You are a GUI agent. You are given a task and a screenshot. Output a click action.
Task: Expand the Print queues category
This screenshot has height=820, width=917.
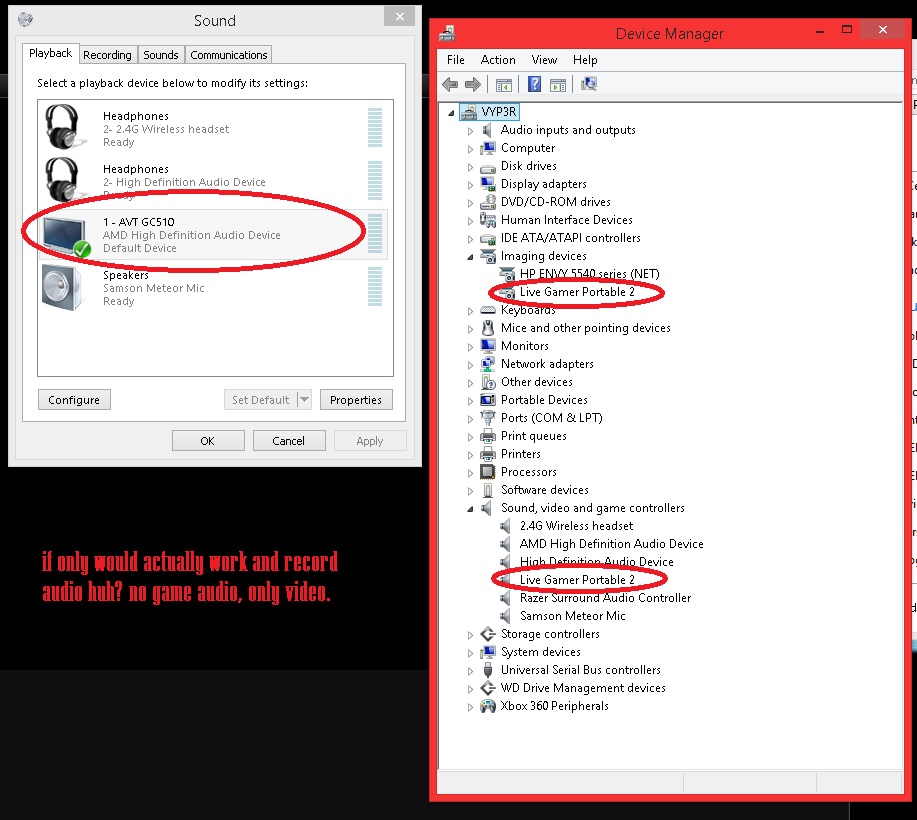(470, 437)
